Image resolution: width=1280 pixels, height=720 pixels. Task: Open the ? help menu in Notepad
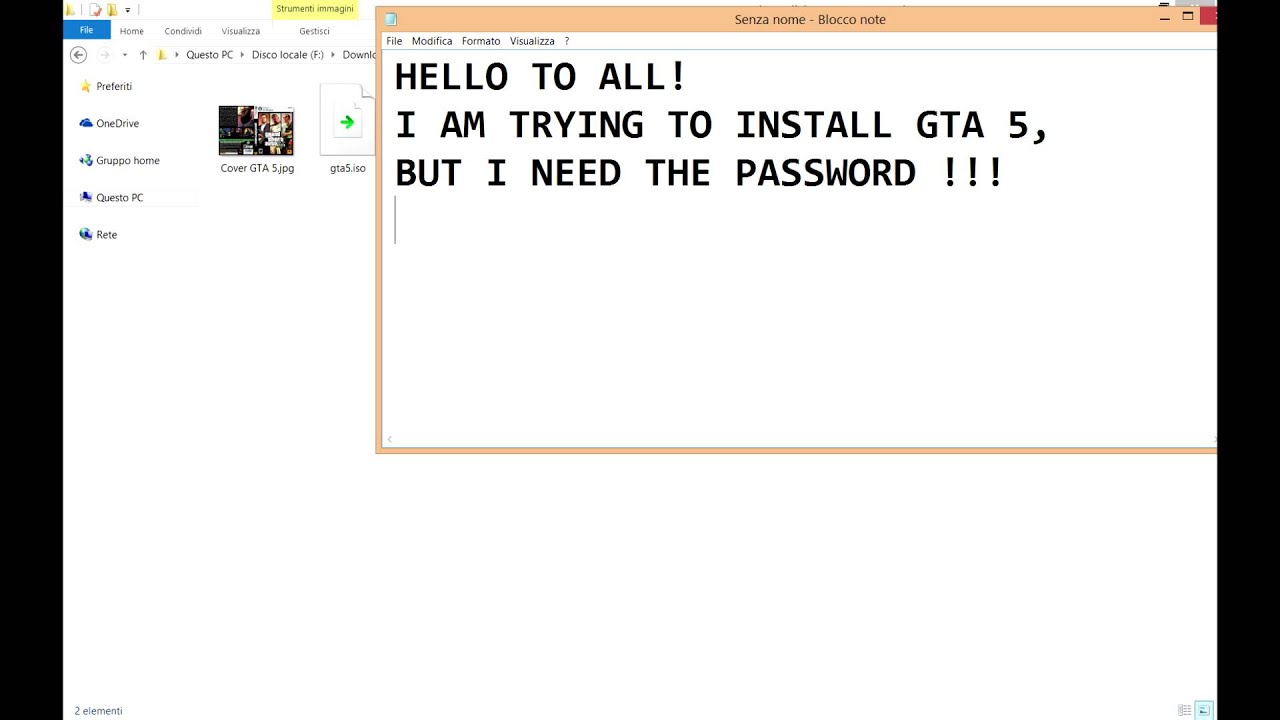click(567, 41)
